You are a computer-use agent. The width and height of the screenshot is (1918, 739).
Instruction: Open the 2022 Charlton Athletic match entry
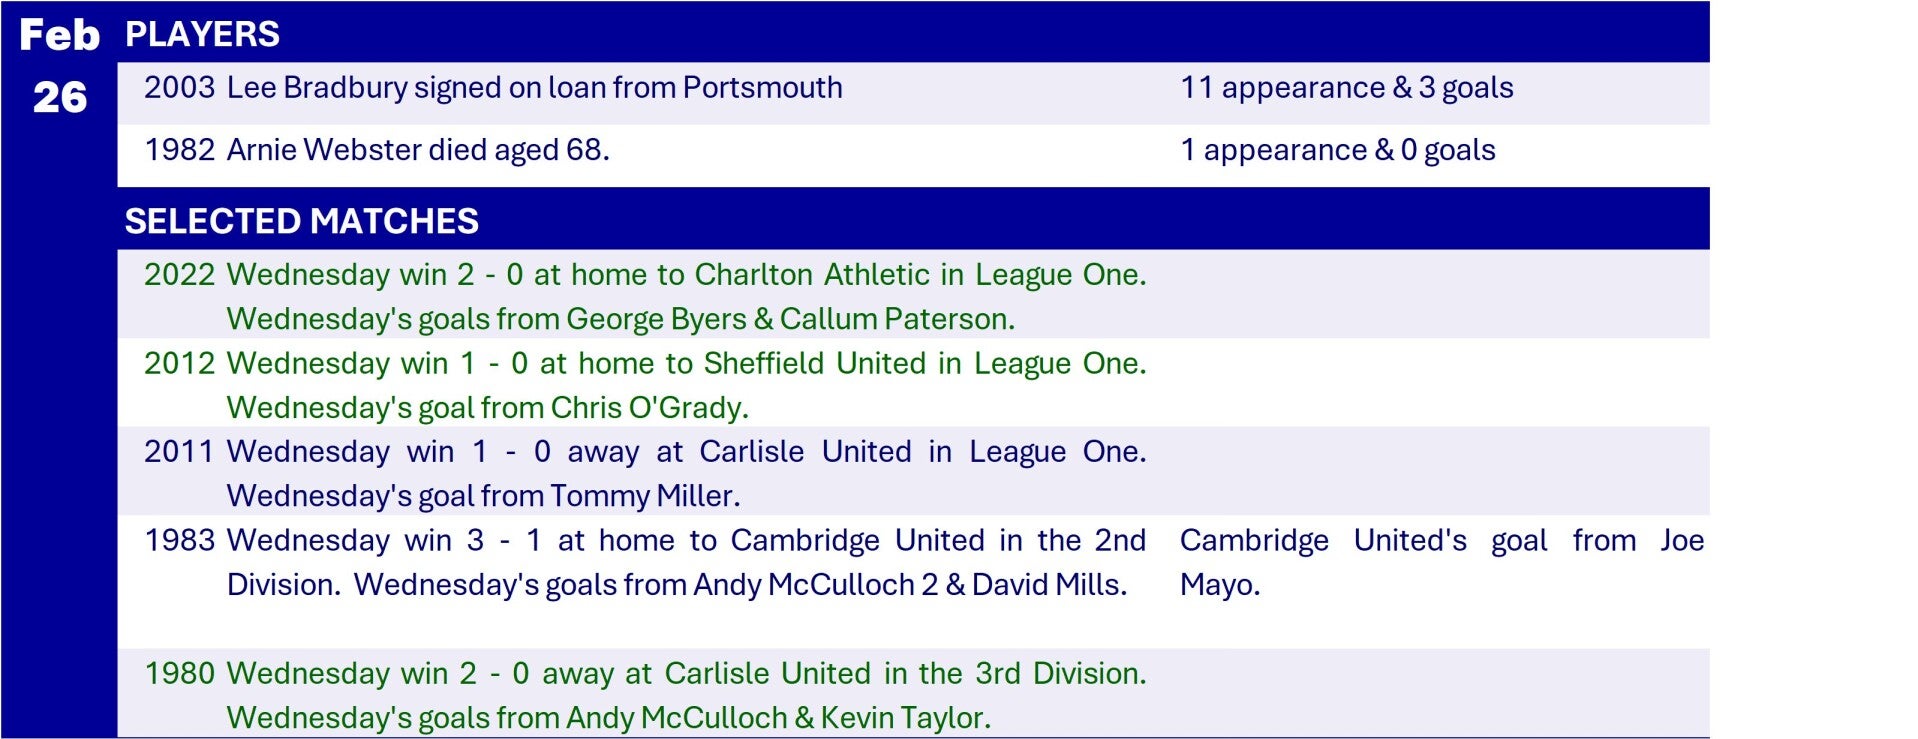coord(685,275)
